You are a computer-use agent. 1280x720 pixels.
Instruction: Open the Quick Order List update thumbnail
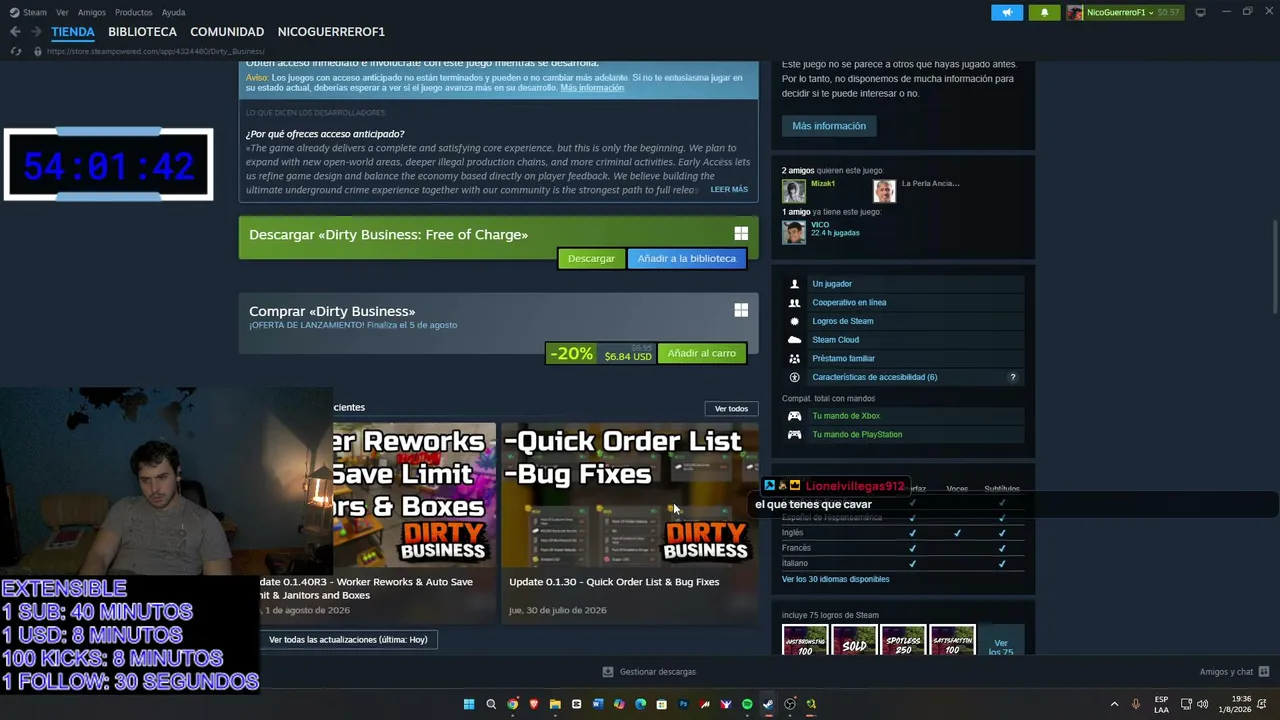click(x=629, y=494)
